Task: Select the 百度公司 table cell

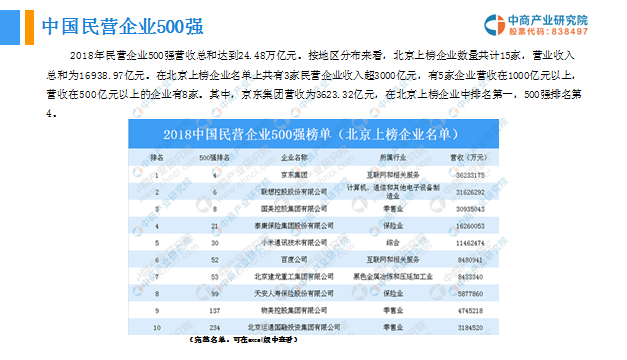Action: click(294, 260)
